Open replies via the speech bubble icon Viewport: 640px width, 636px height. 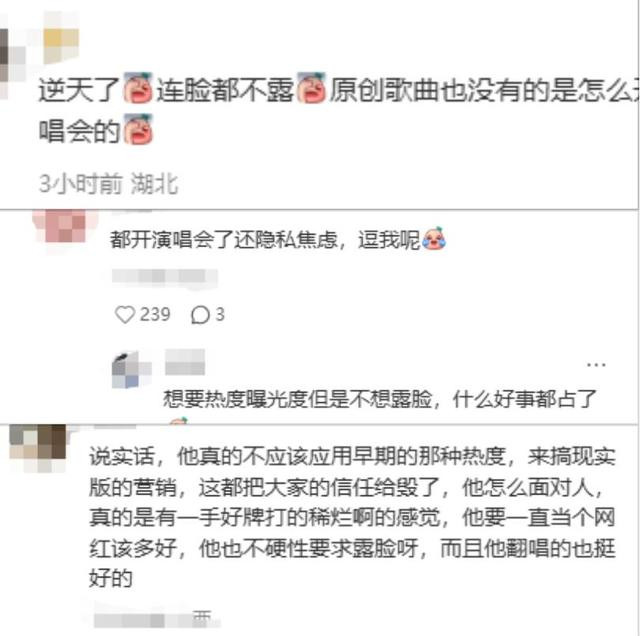pos(200,315)
